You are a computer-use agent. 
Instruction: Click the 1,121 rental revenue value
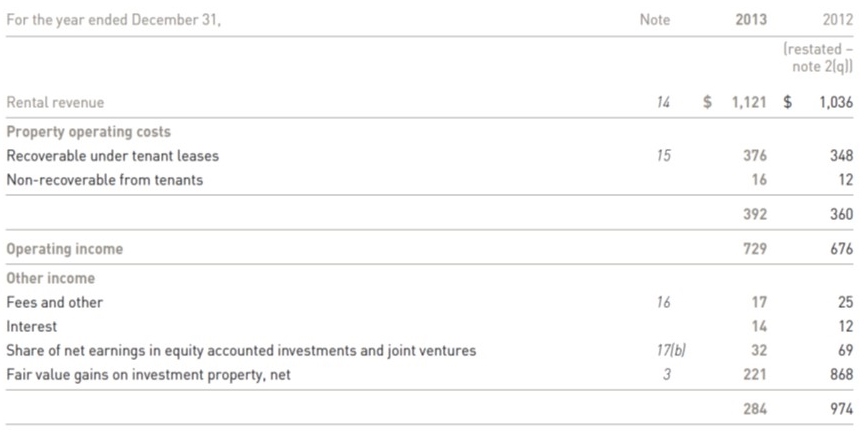(747, 103)
